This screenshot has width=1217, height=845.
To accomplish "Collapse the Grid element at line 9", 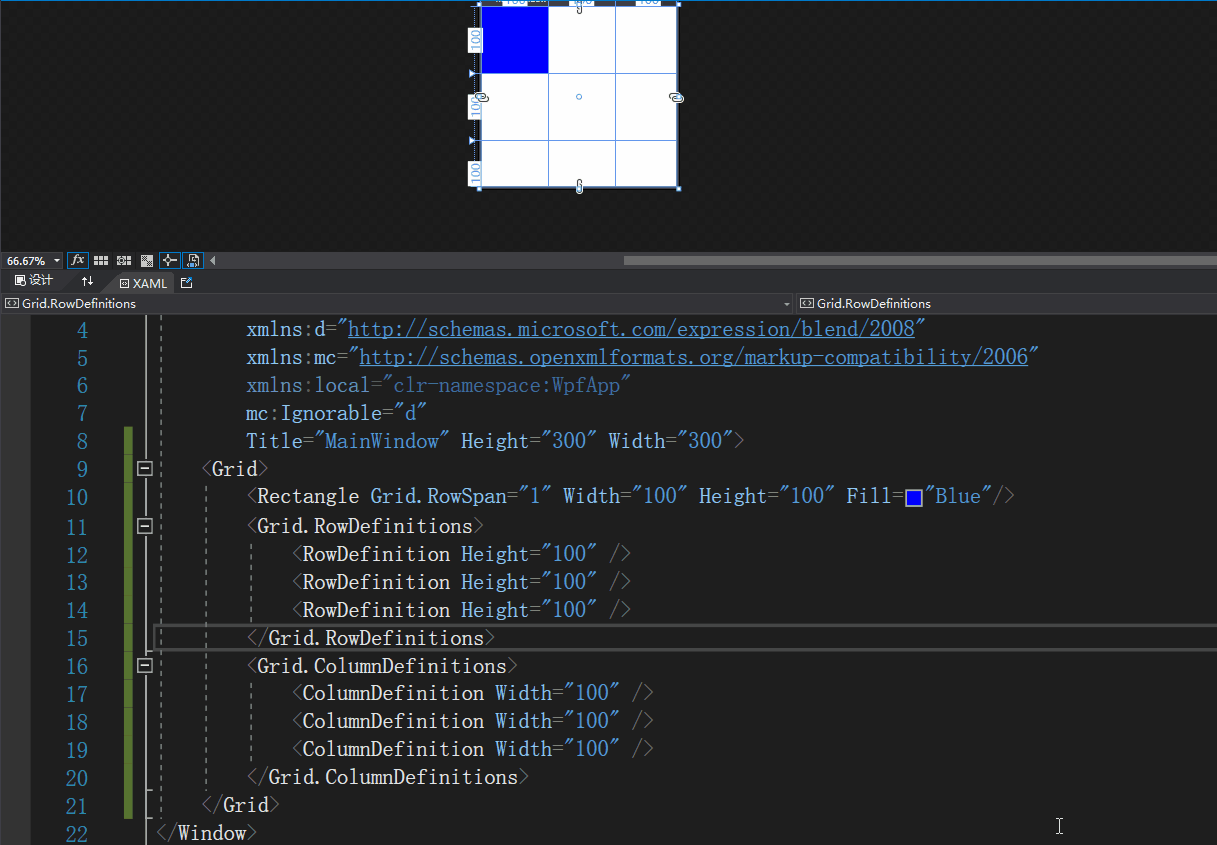I will tap(145, 469).
